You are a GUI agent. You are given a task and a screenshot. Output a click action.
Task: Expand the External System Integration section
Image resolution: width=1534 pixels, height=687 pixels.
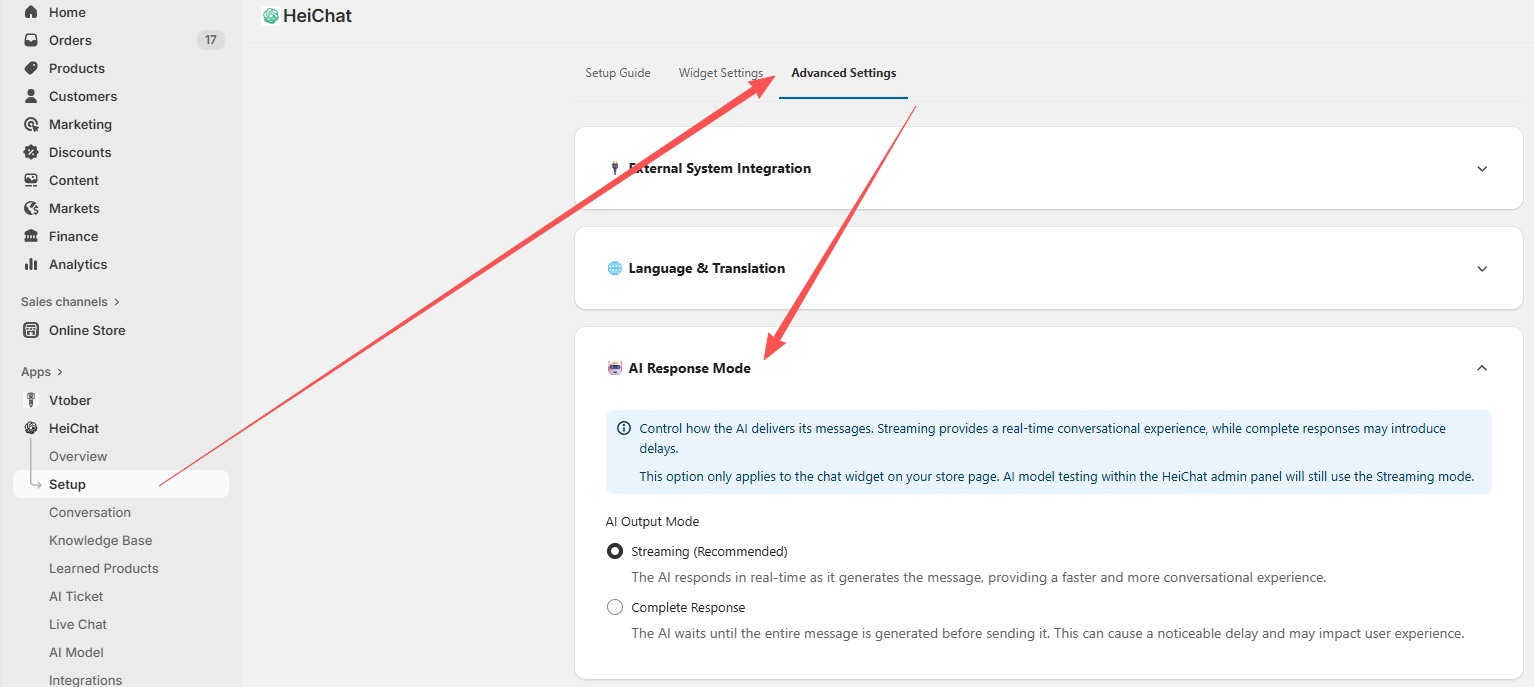click(1481, 168)
